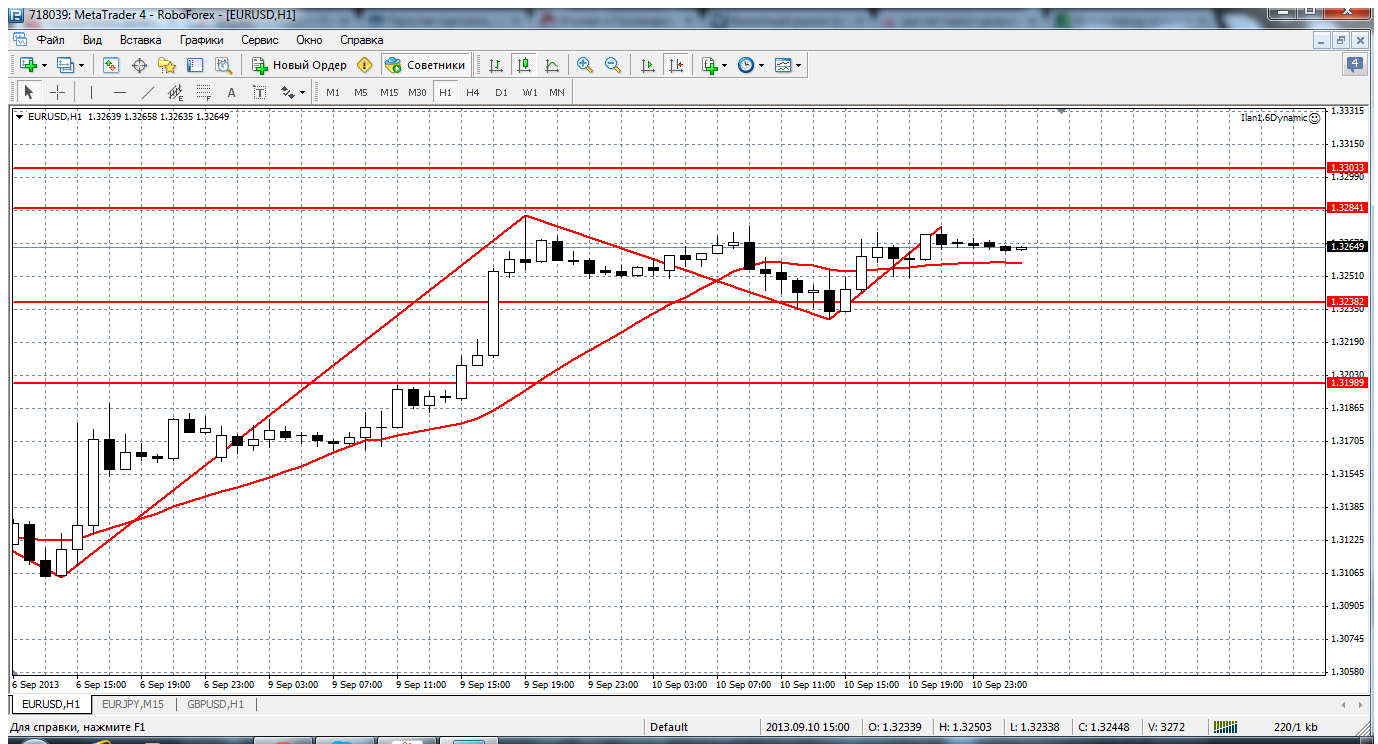
Task: Switch timeframe to M1
Action: [x=333, y=92]
